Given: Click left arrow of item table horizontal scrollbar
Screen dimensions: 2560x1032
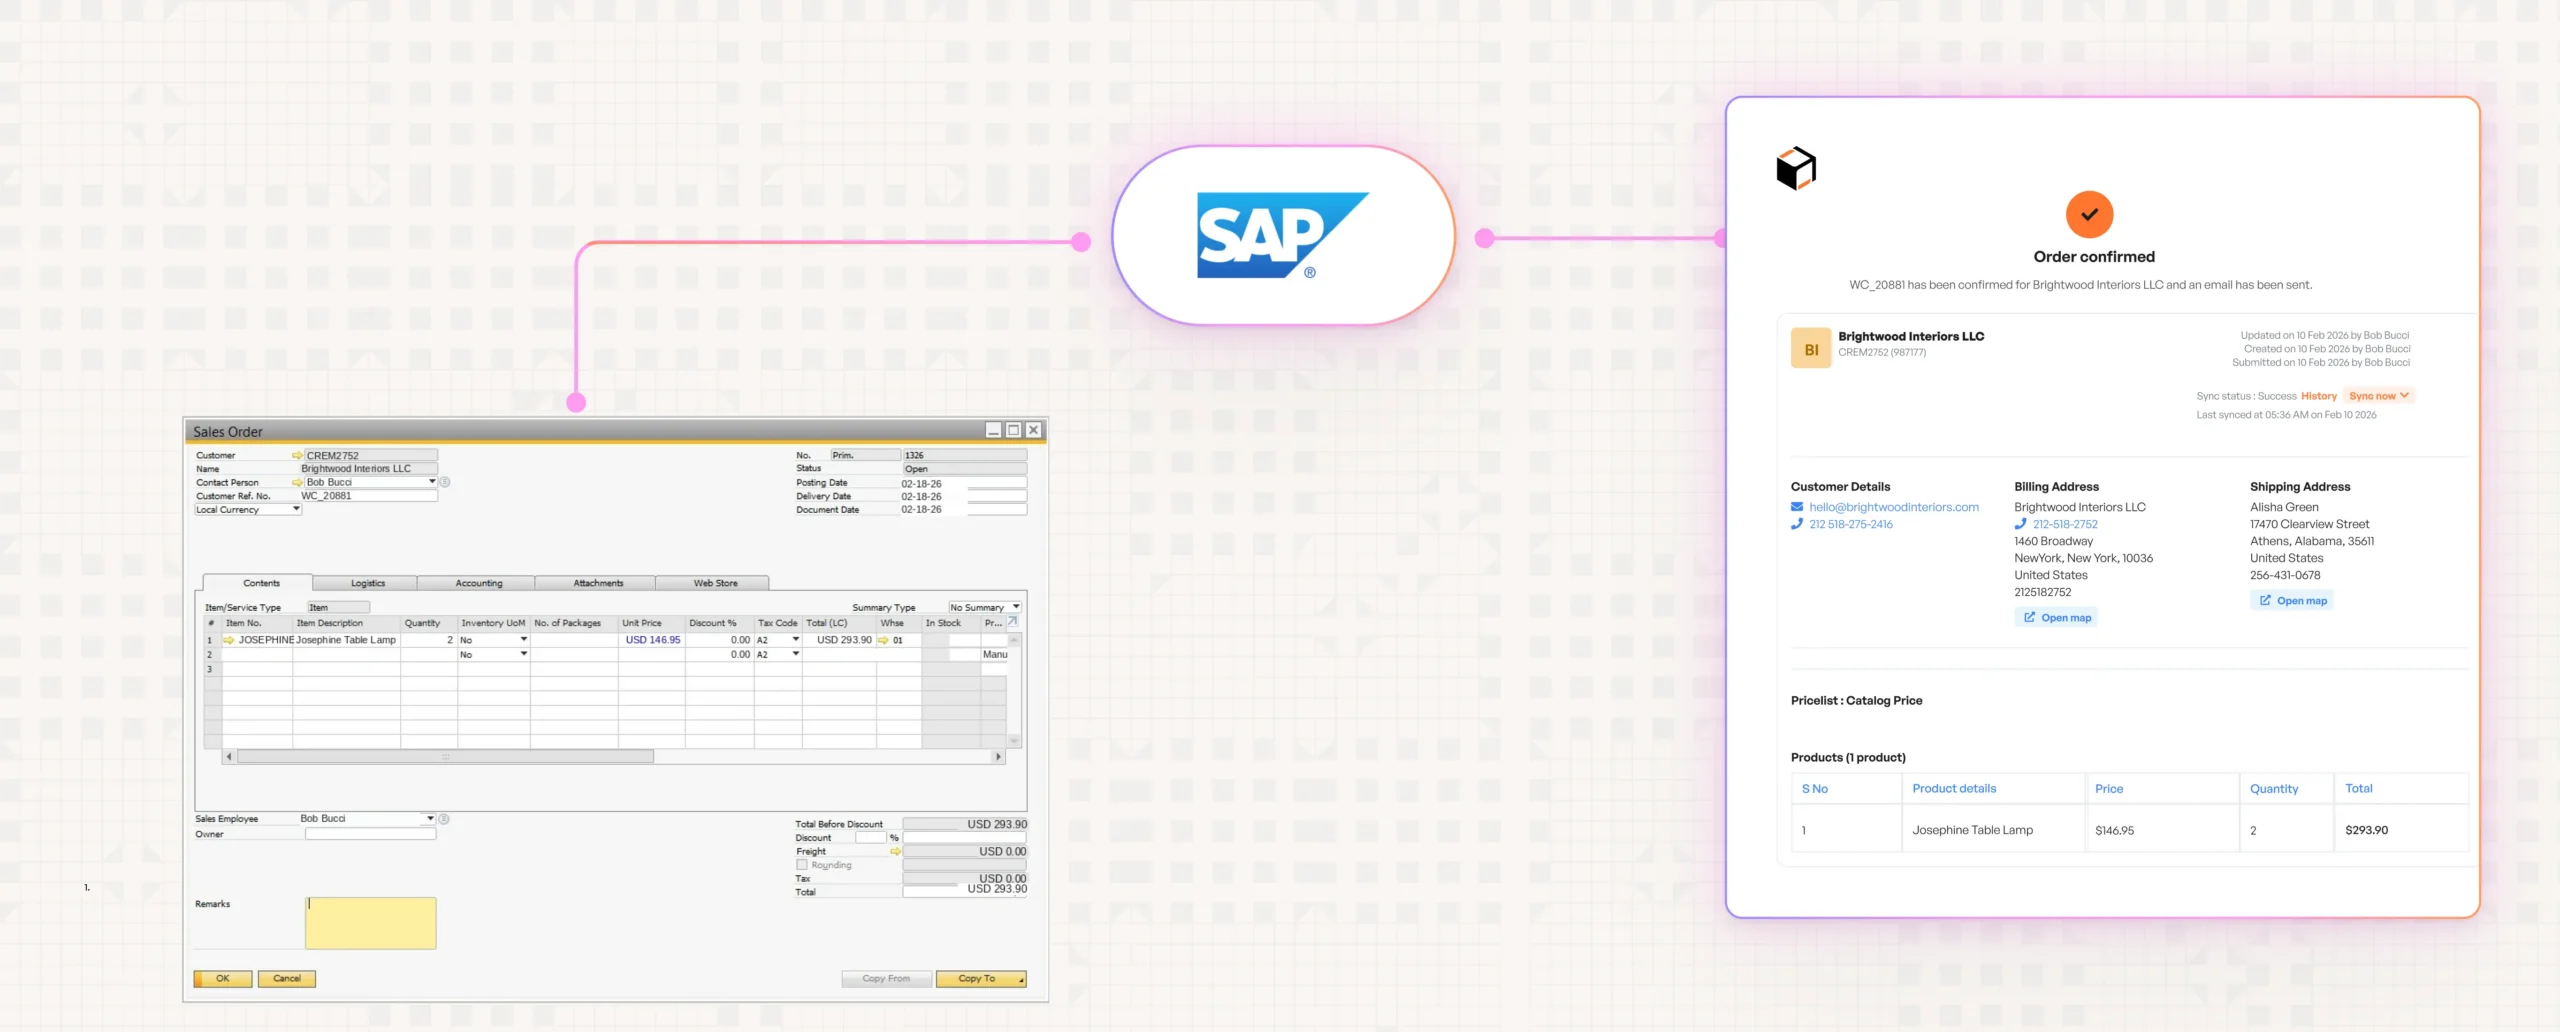Looking at the screenshot, I should point(229,757).
